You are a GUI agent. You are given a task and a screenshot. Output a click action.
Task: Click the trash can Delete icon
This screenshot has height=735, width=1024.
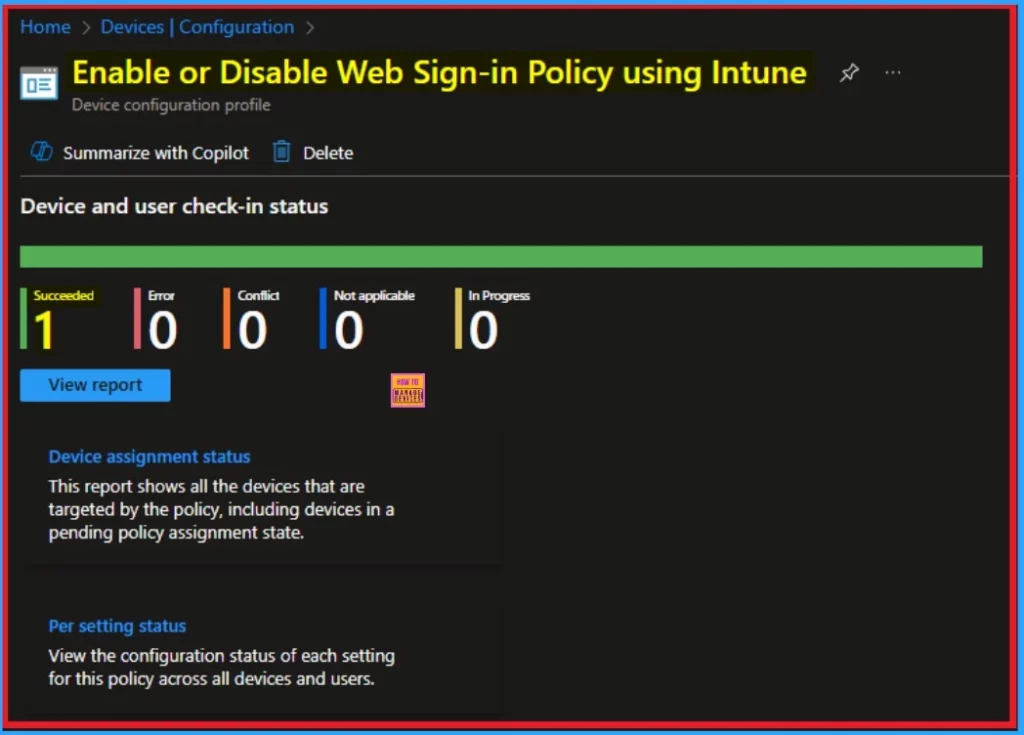(x=281, y=152)
